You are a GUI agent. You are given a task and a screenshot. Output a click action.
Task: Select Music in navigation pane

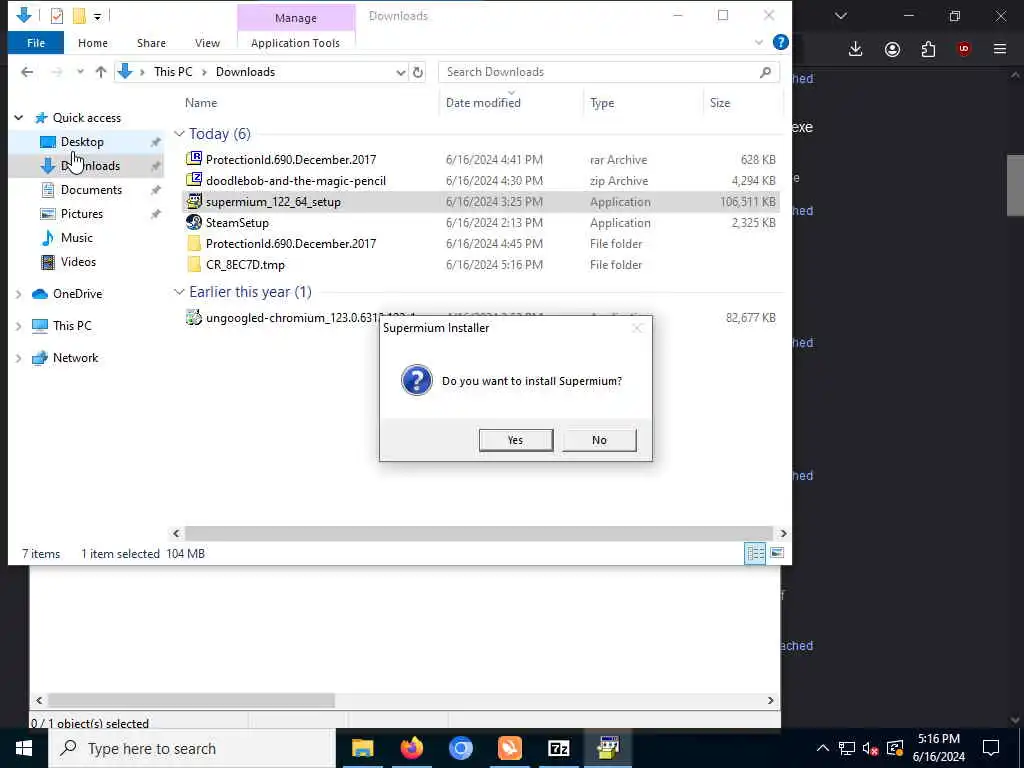pyautogui.click(x=76, y=238)
